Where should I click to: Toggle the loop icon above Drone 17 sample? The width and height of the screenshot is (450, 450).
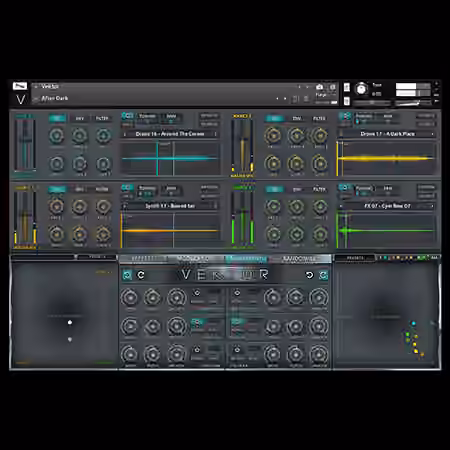click(345, 116)
